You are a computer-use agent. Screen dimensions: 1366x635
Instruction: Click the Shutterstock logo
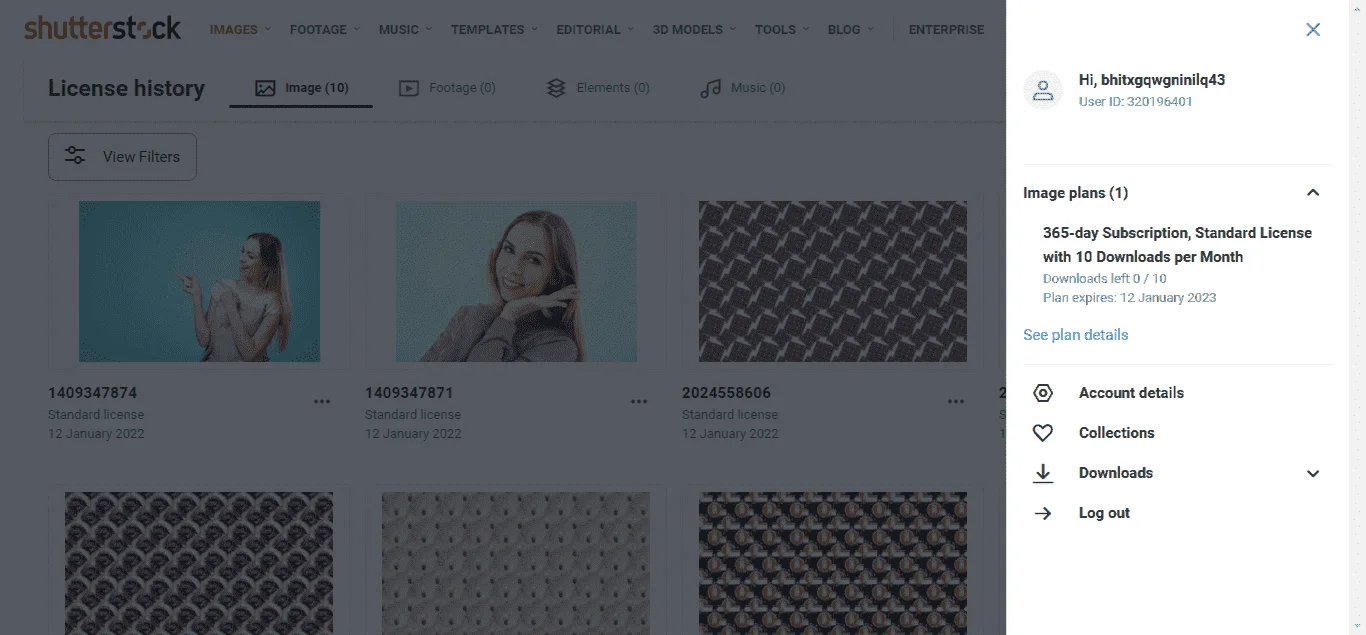103,28
